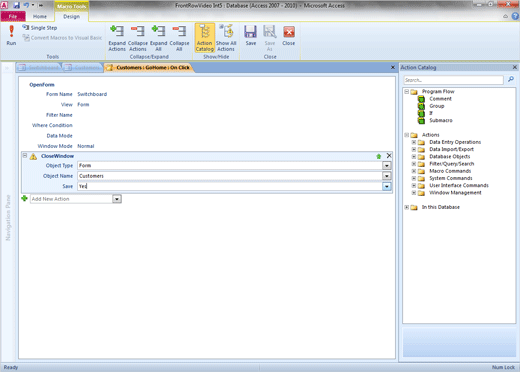This screenshot has height=372, width=520.
Task: Expand In this Database folder
Action: click(407, 207)
